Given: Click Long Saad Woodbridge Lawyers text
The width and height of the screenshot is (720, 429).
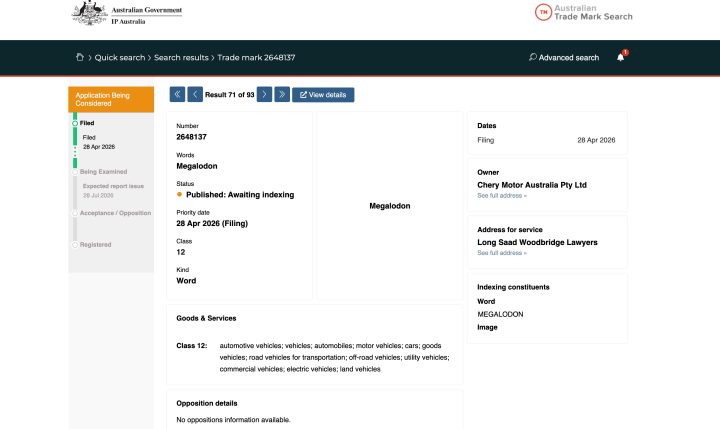Looking at the screenshot, I should (x=537, y=243).
